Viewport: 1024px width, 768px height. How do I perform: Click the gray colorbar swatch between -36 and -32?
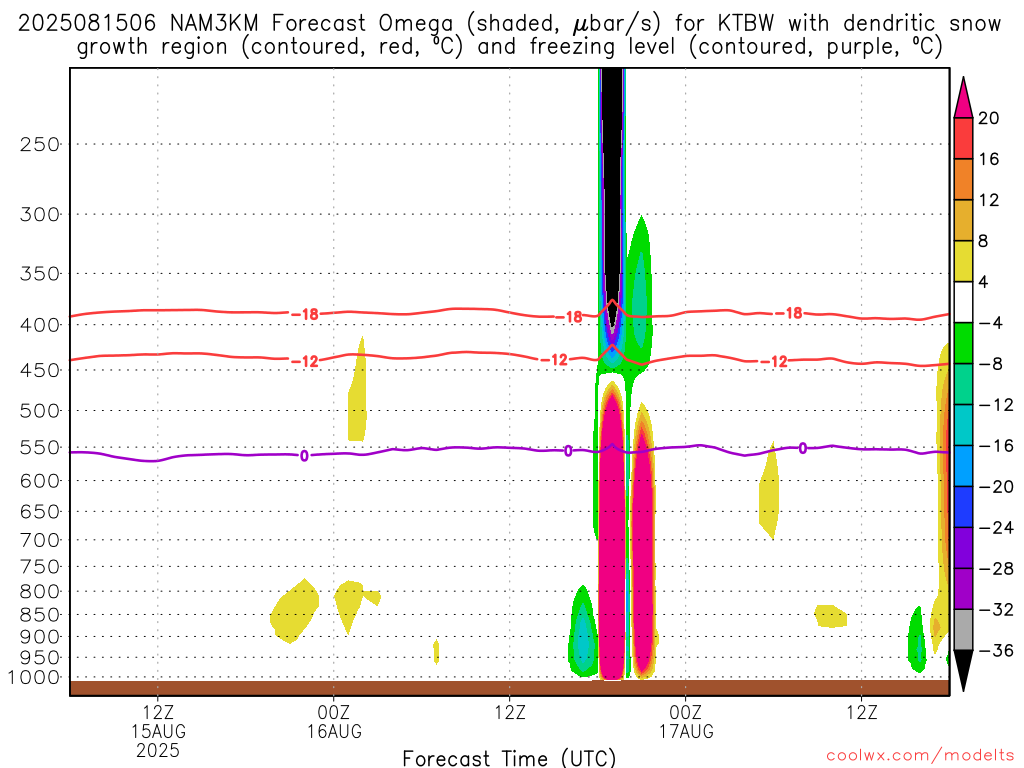point(963,630)
